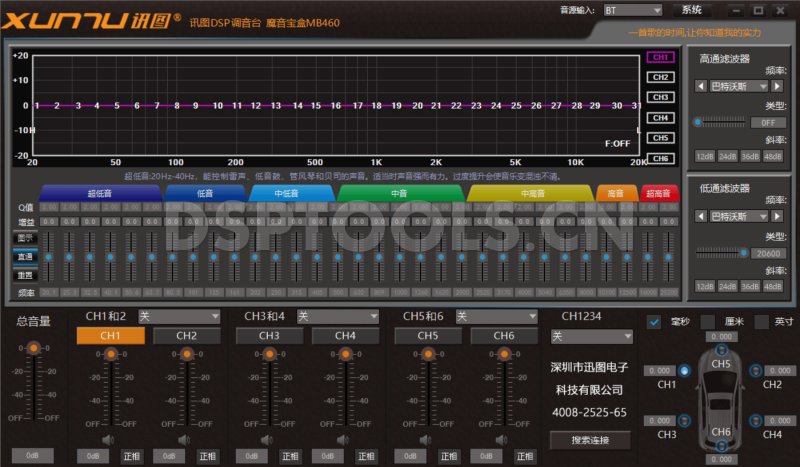Image resolution: width=800 pixels, height=467 pixels.
Task: Select 24dB slope for high-pass filter
Action: pyautogui.click(x=727, y=156)
